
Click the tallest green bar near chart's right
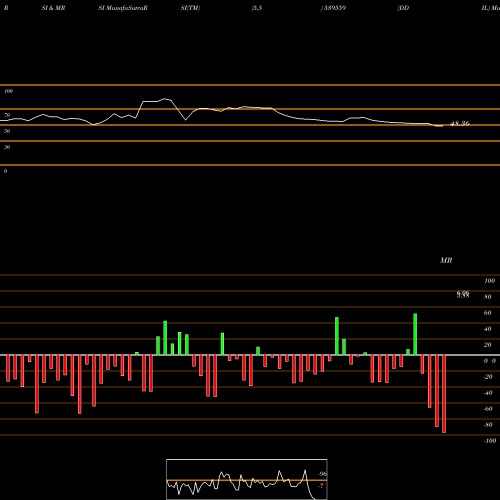pyautogui.click(x=415, y=334)
